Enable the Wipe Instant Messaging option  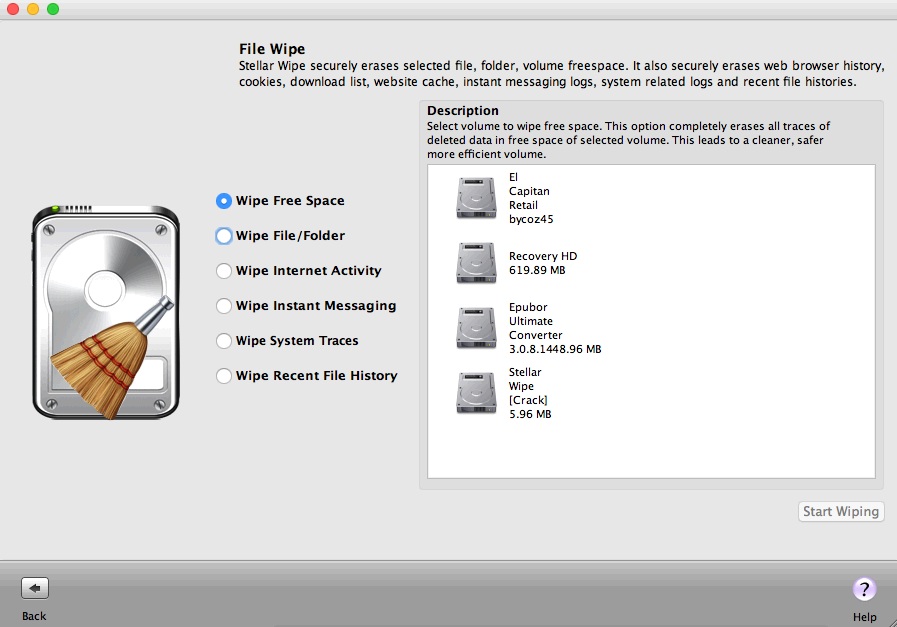tap(224, 306)
